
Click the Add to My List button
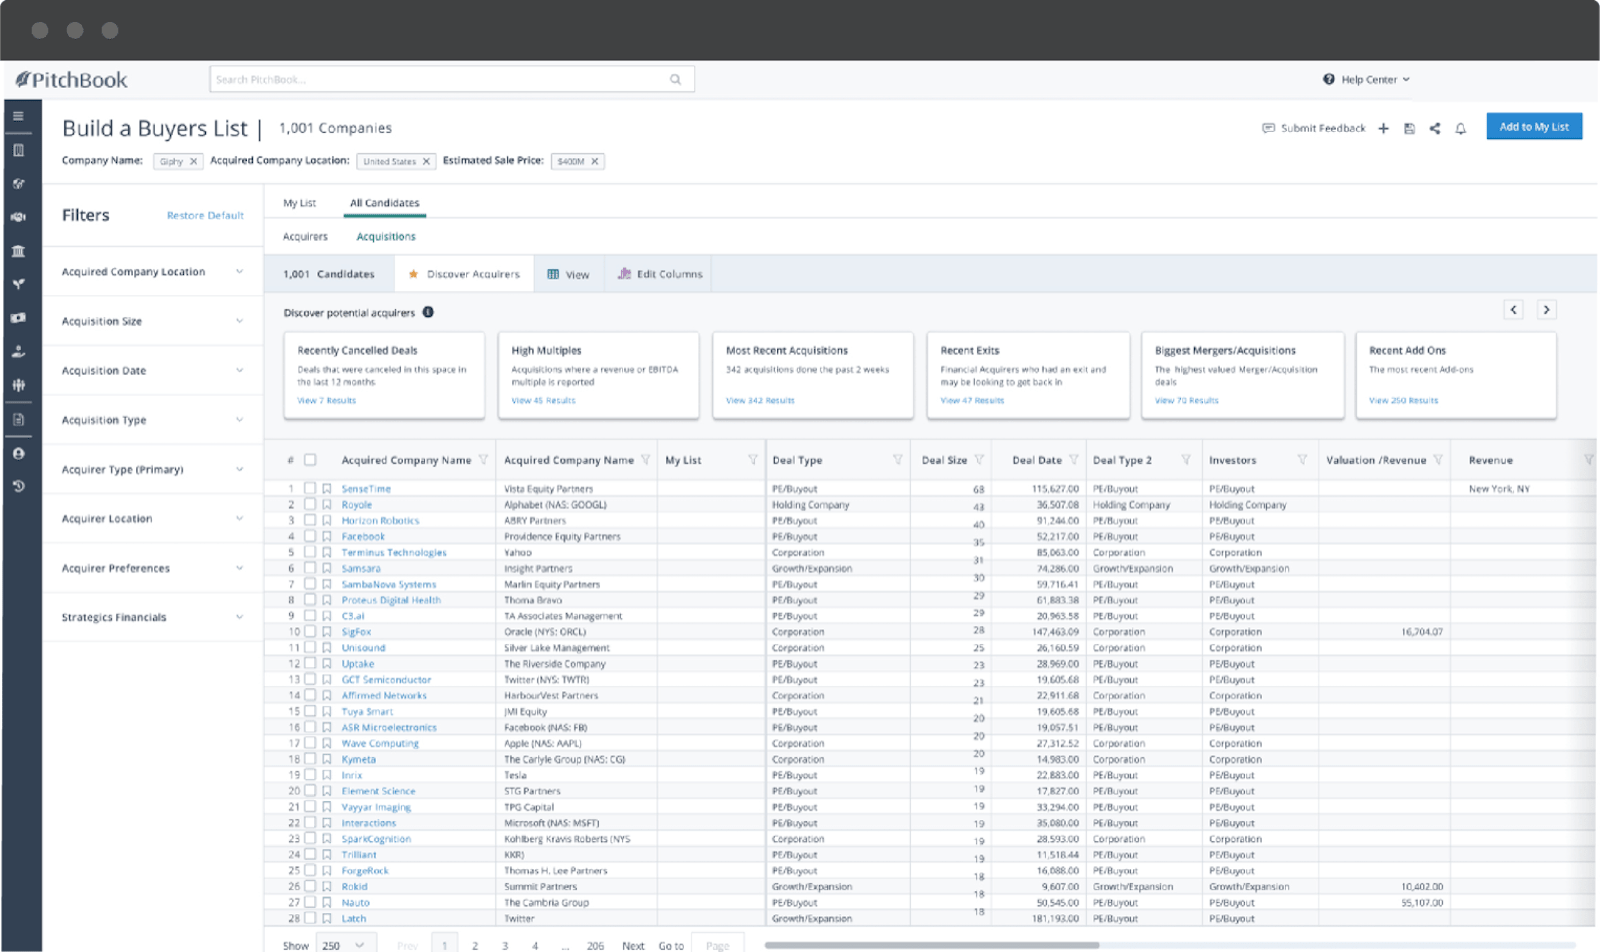point(1533,126)
